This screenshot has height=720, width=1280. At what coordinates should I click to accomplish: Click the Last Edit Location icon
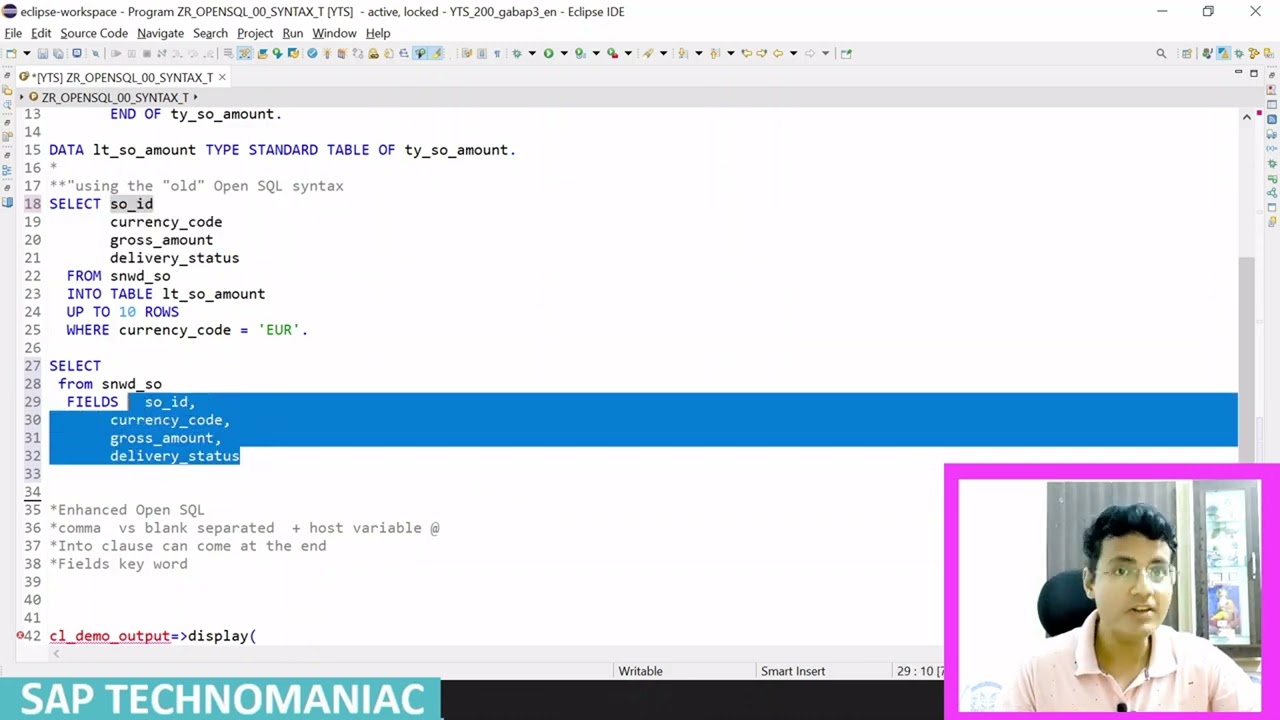[x=746, y=53]
